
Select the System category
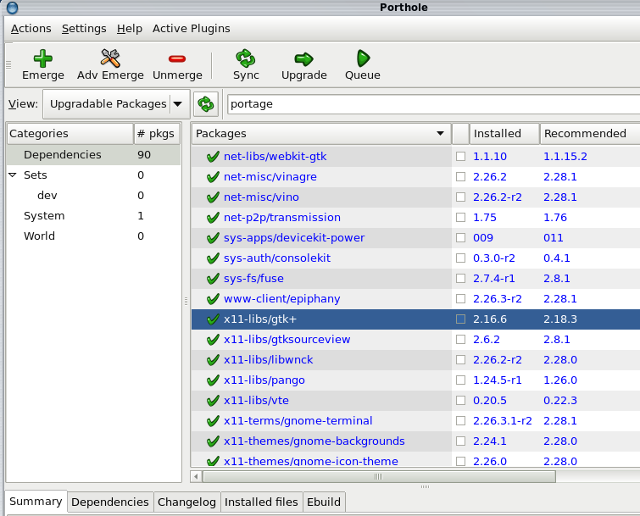[x=93, y=216]
